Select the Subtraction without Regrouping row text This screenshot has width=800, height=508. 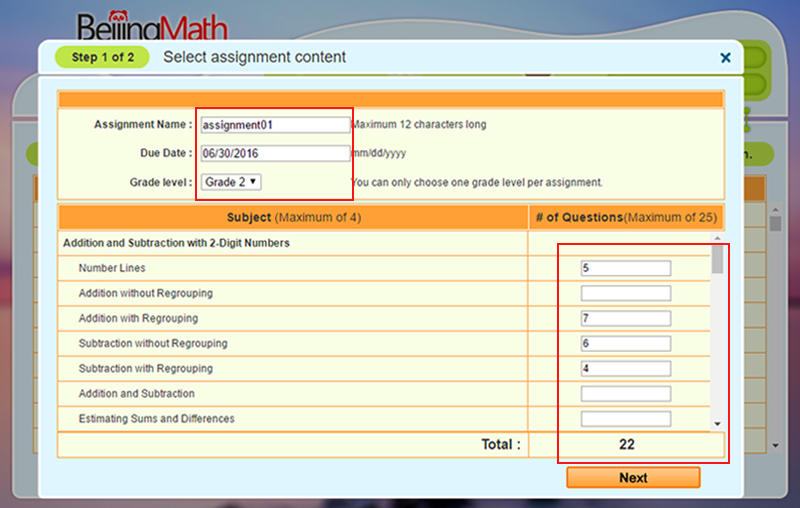pyautogui.click(x=153, y=343)
